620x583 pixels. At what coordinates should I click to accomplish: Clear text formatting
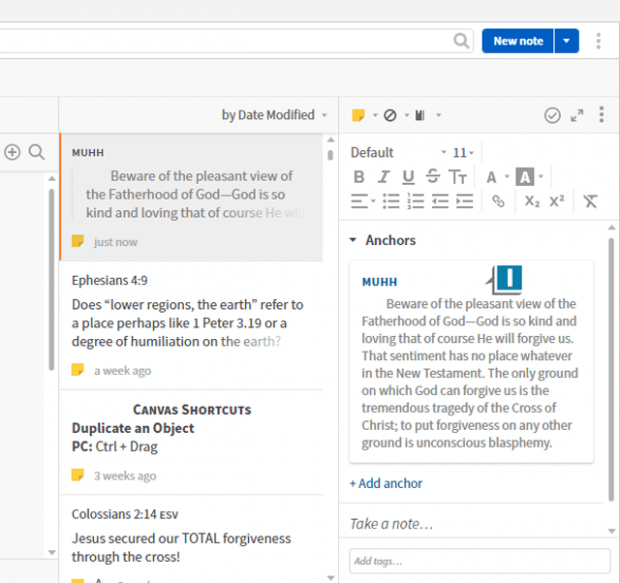click(590, 201)
